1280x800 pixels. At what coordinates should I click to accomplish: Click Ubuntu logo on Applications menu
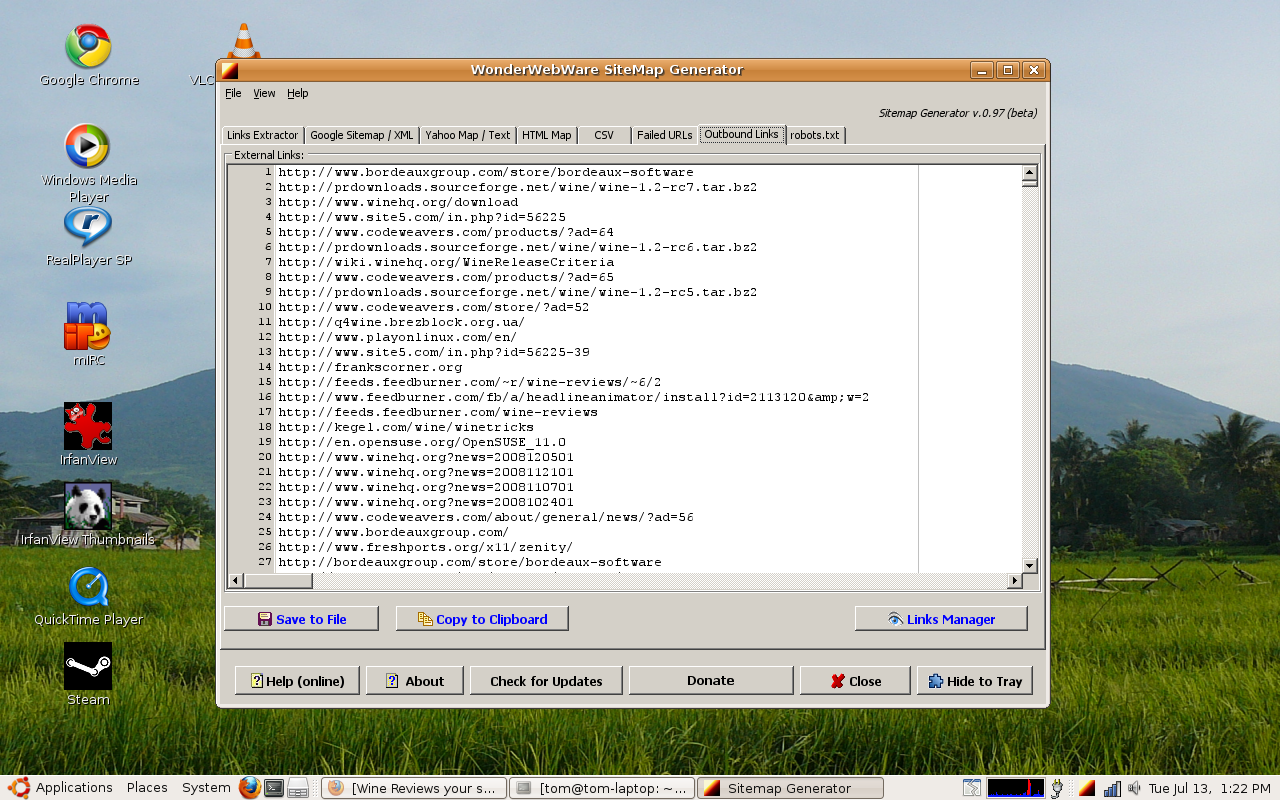[19, 788]
